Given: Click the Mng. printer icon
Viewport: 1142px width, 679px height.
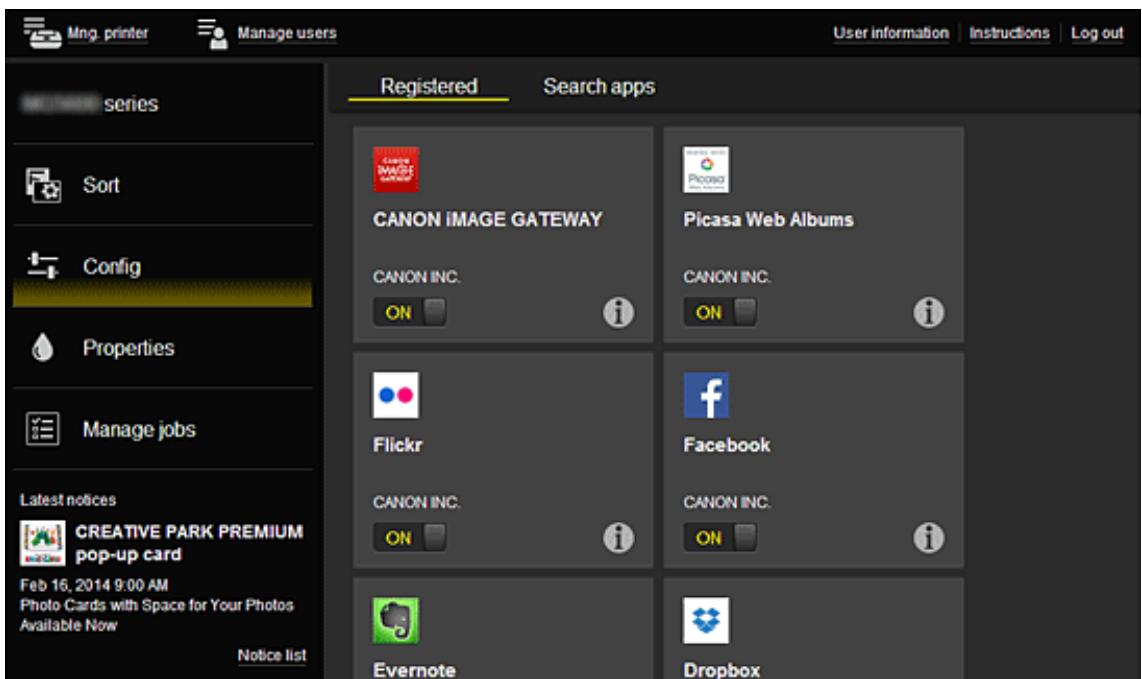Looking at the screenshot, I should click(x=42, y=33).
